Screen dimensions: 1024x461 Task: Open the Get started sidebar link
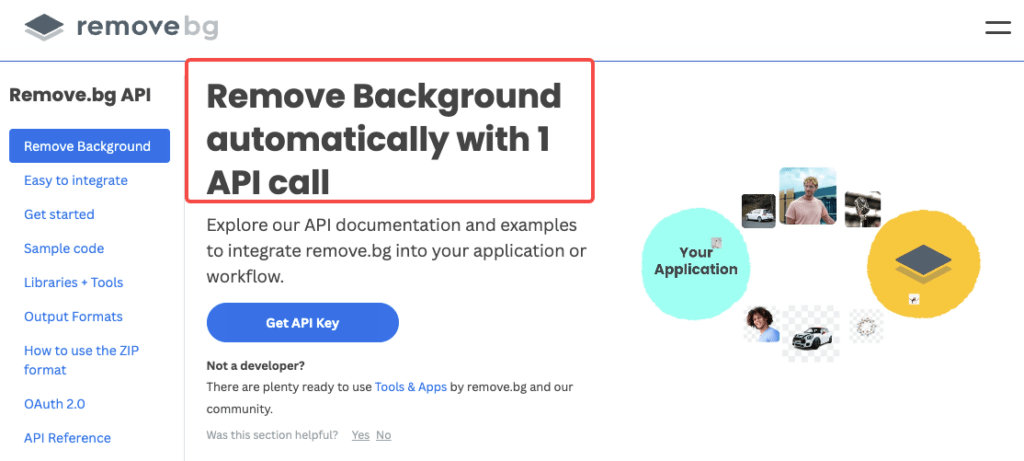coord(59,214)
